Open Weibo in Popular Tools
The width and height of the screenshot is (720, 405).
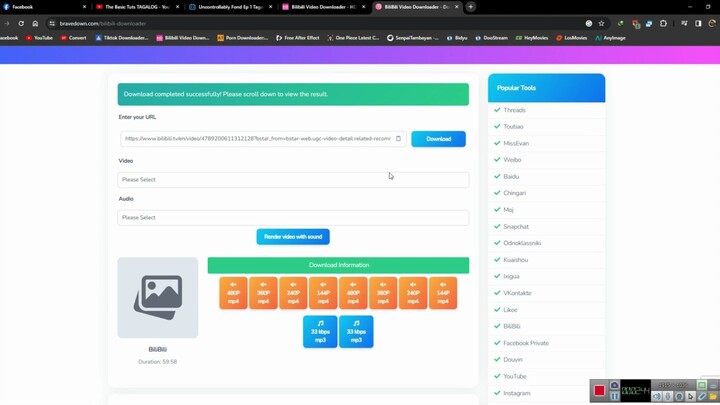click(512, 160)
